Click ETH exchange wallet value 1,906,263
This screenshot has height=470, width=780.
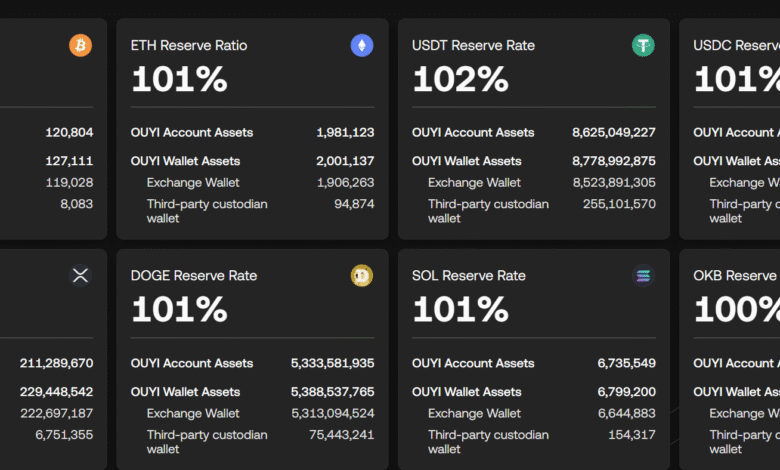pyautogui.click(x=345, y=183)
